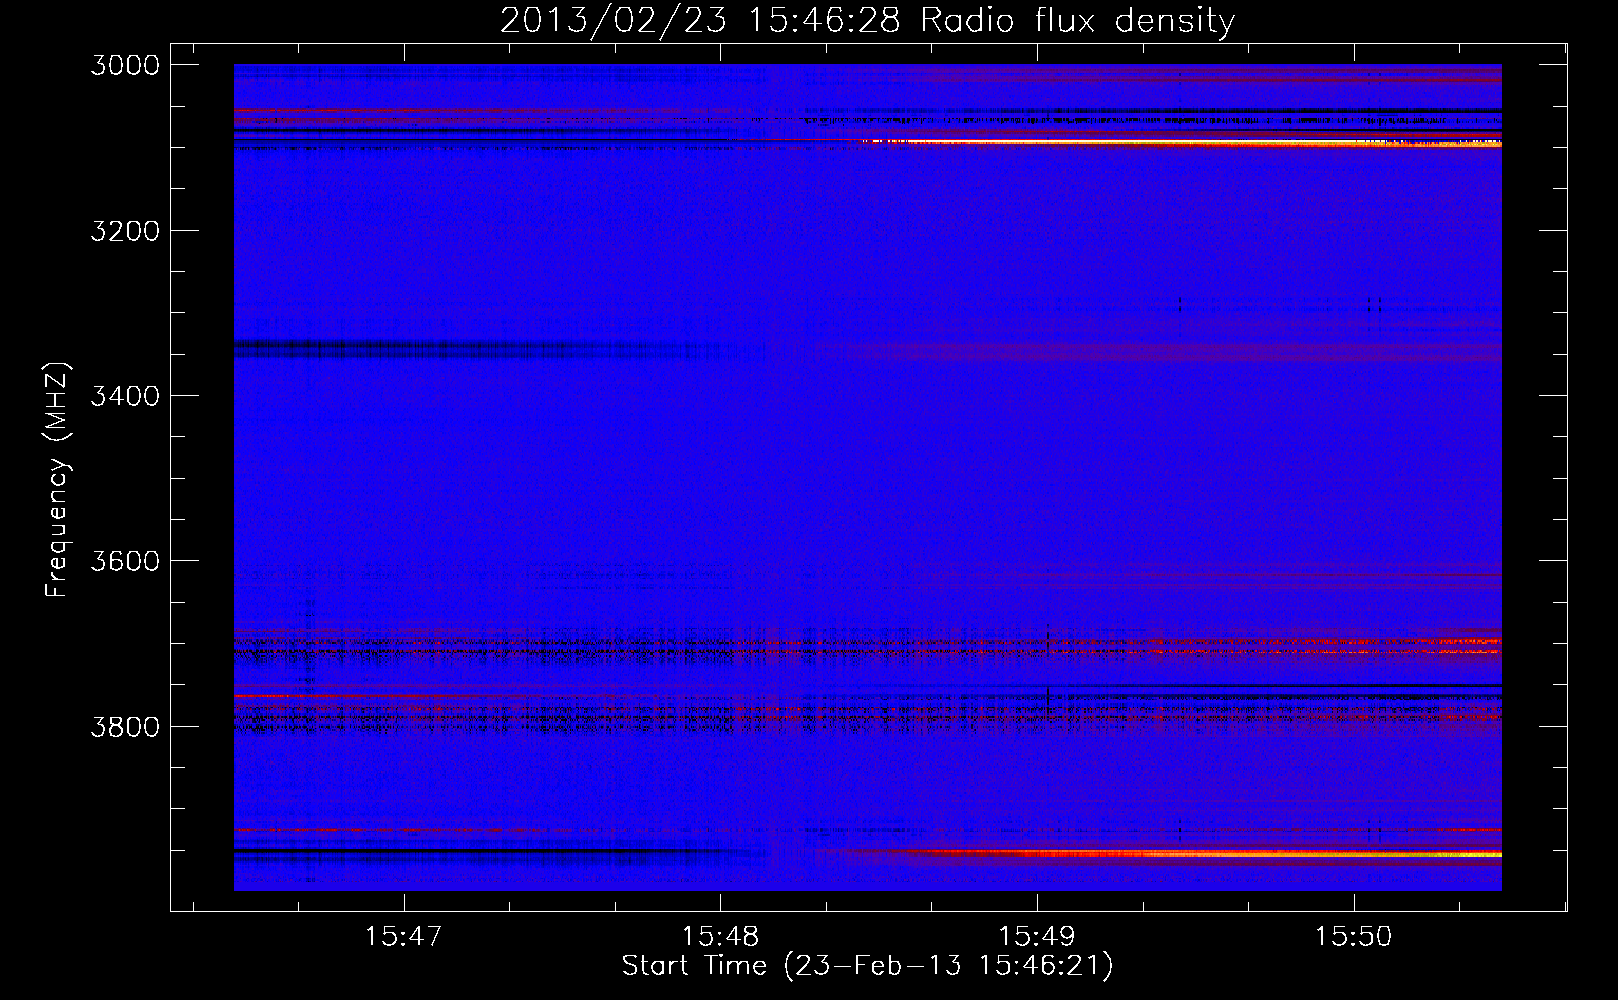This screenshot has height=1000, width=1618.
Task: Click the 3200 frequency tick label
Action: point(125,231)
